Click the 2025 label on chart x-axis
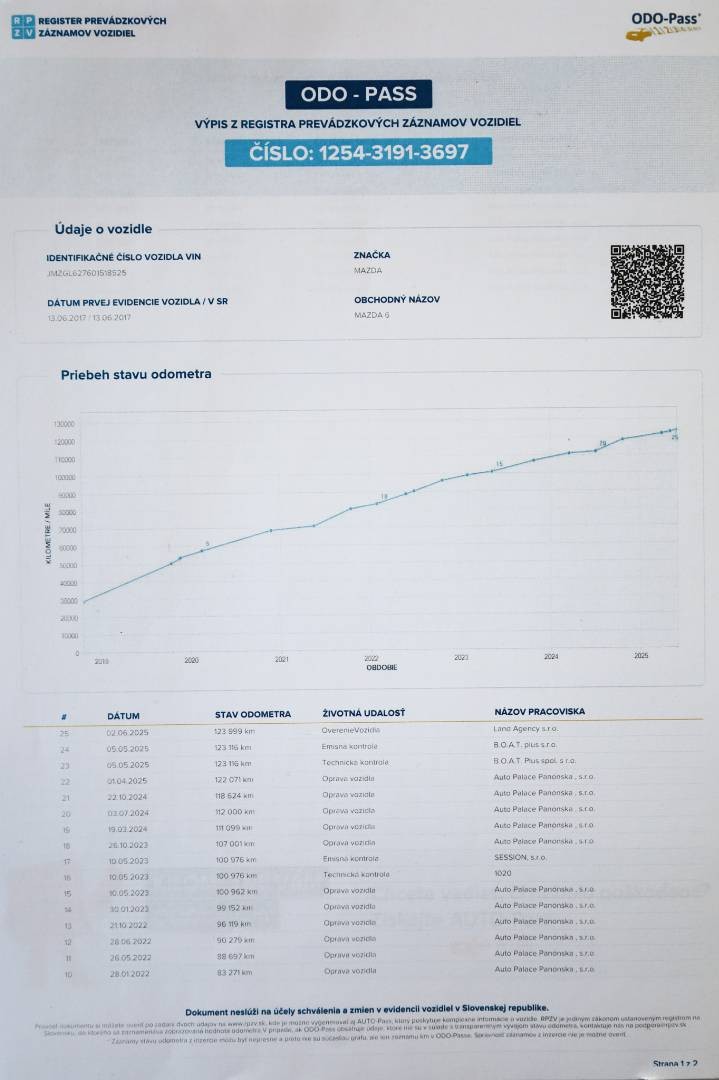This screenshot has height=1080, width=719. point(641,656)
